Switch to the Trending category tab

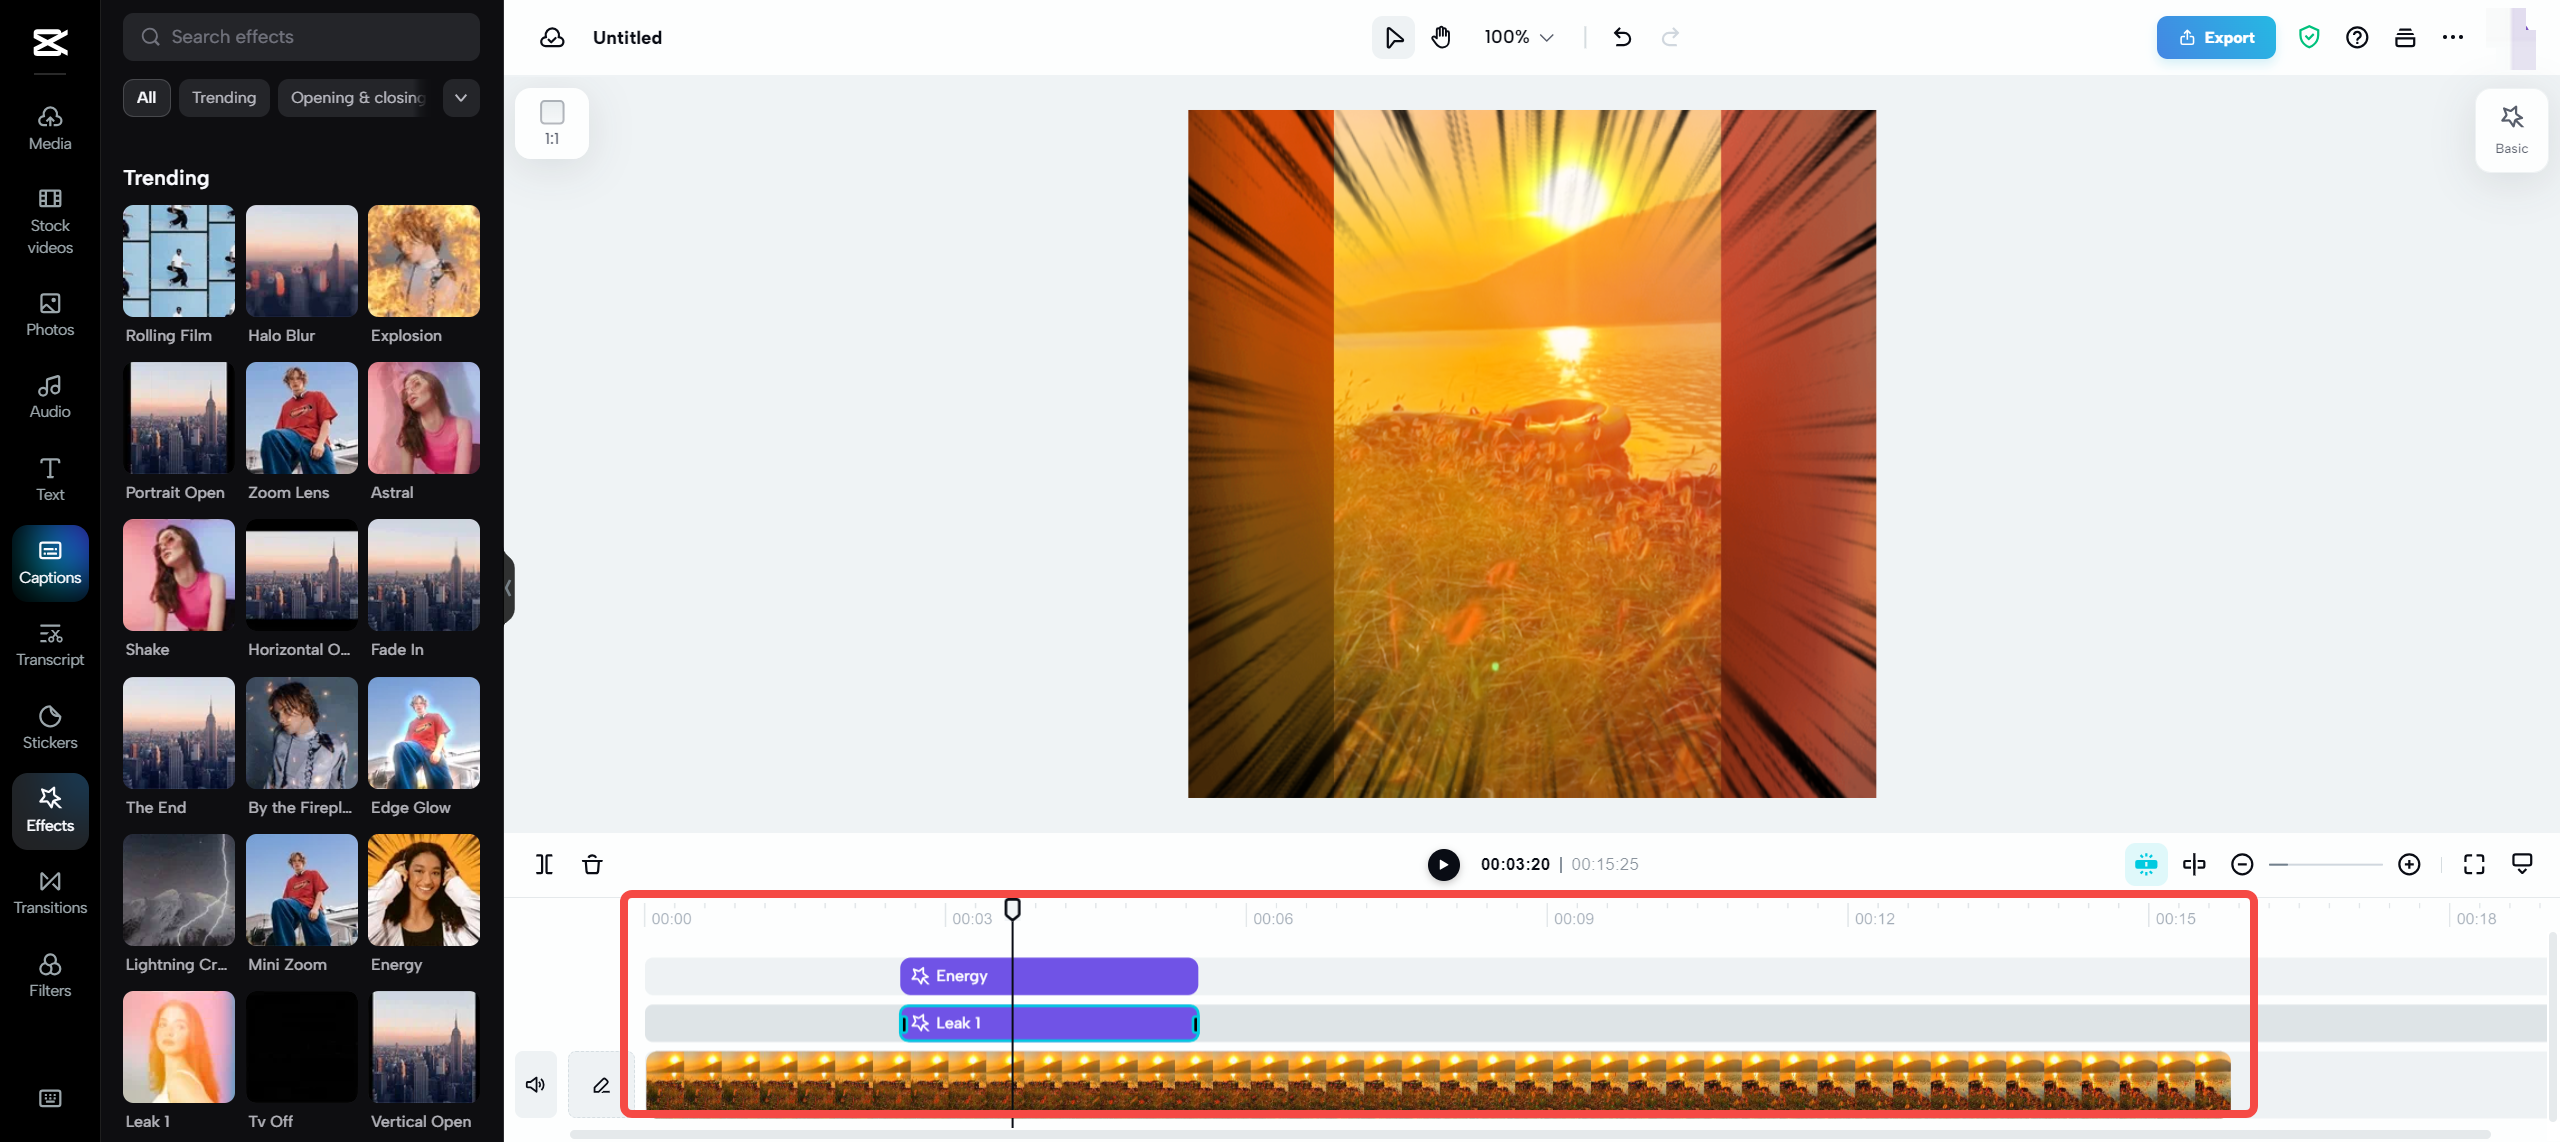(224, 98)
